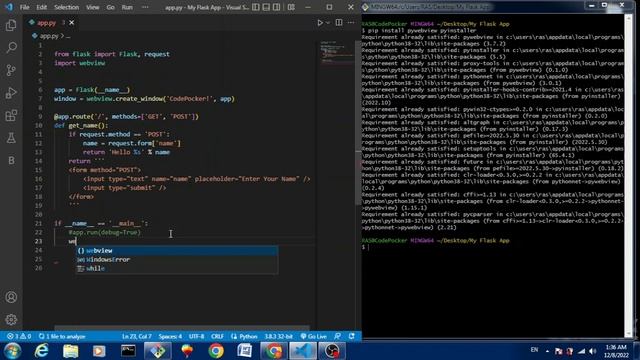Run Python file with play button
This screenshot has width=640, height=360.
point(320,23)
